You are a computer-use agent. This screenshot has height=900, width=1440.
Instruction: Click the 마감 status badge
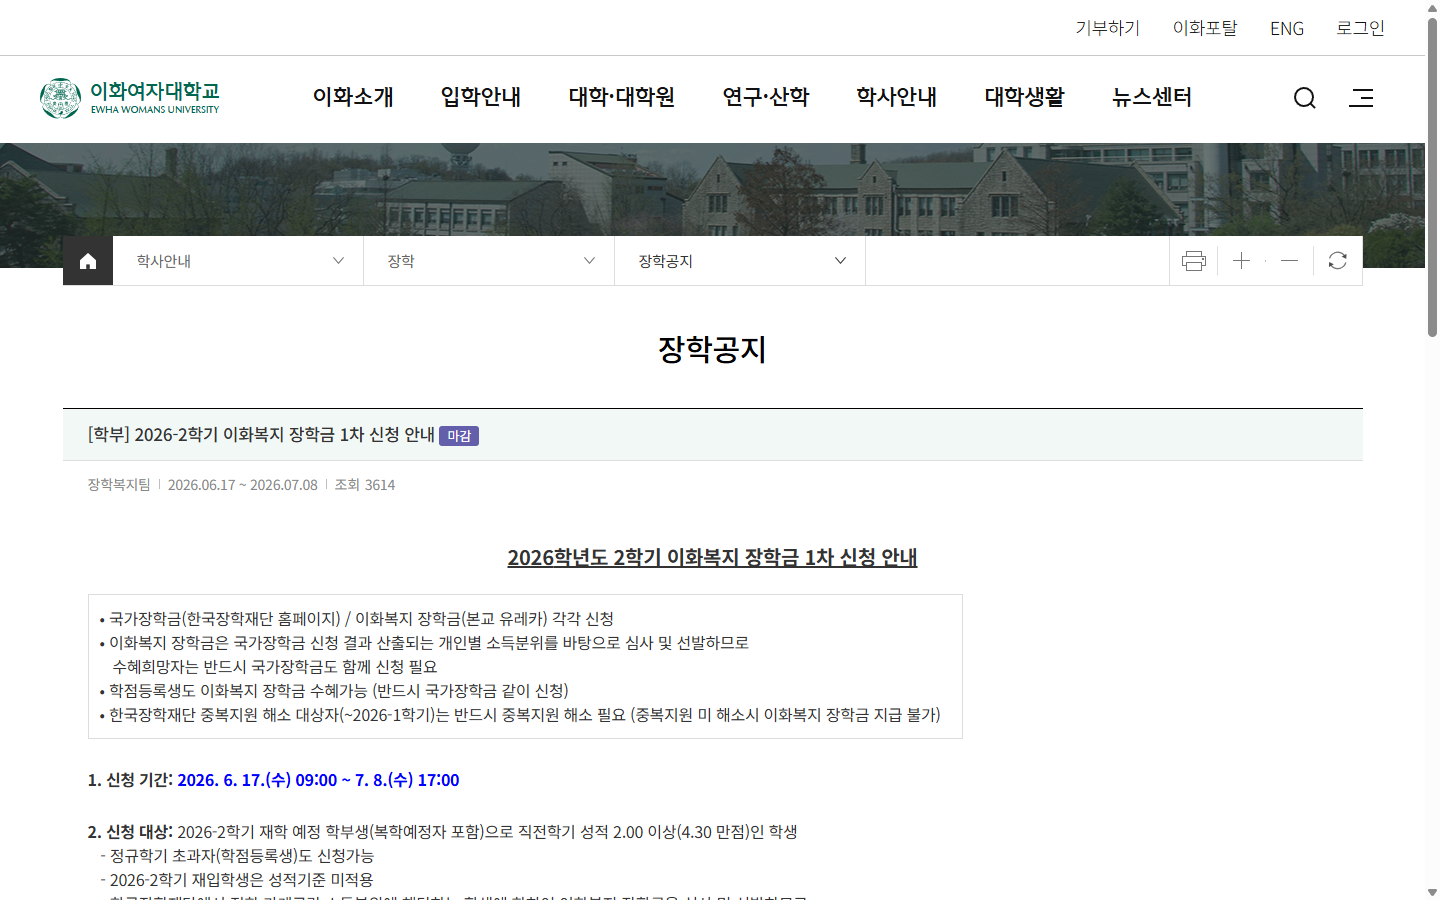(x=459, y=436)
